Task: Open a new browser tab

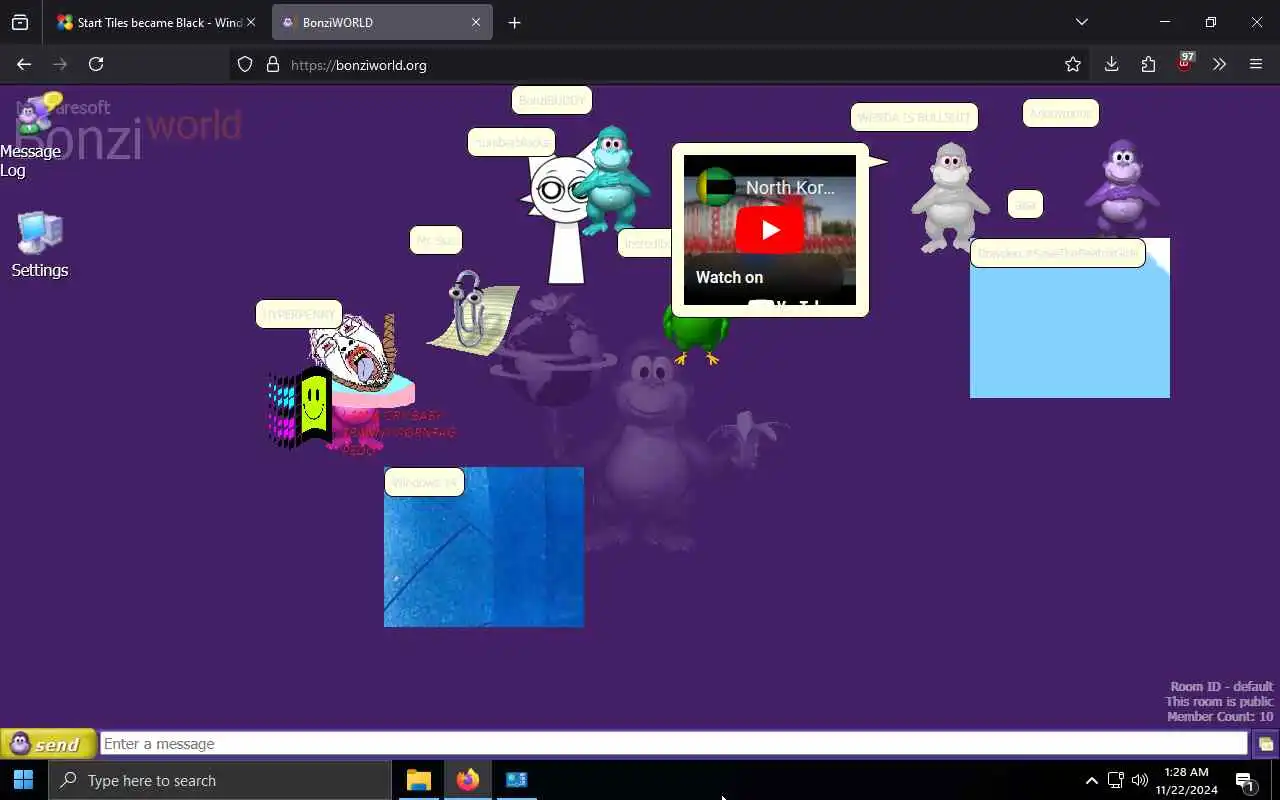Action: (x=514, y=22)
